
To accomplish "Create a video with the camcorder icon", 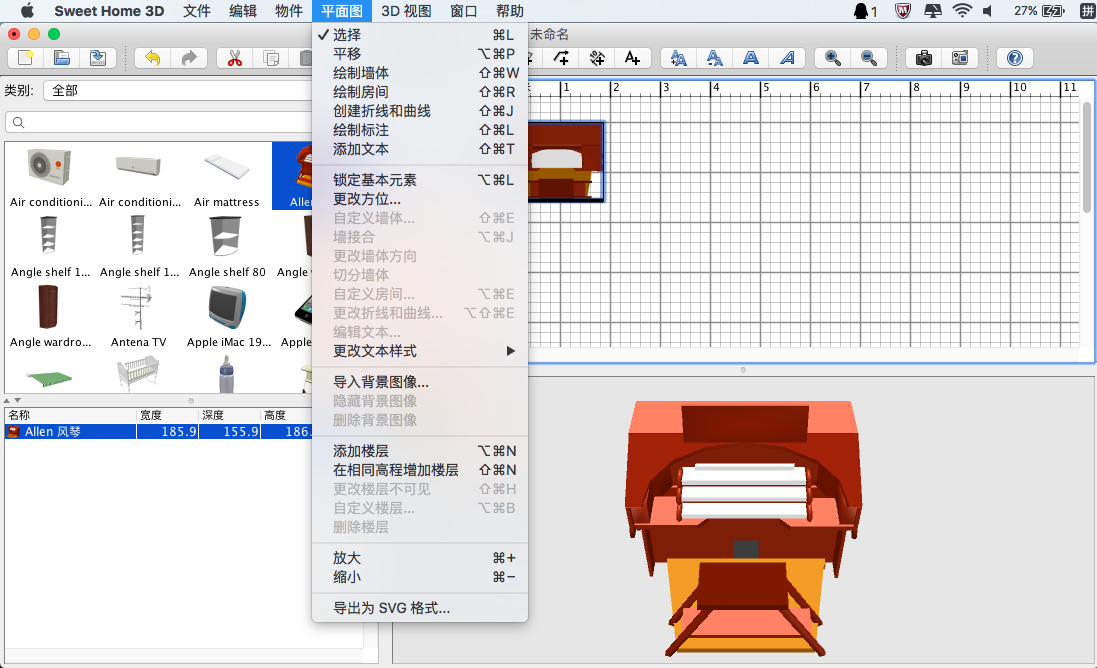I will [960, 57].
